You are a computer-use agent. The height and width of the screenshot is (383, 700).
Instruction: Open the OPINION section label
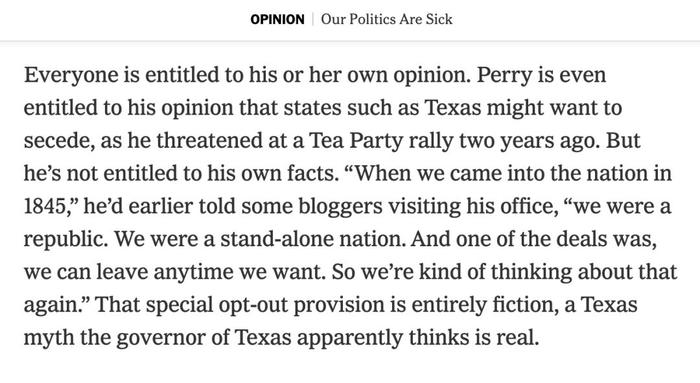277,20
